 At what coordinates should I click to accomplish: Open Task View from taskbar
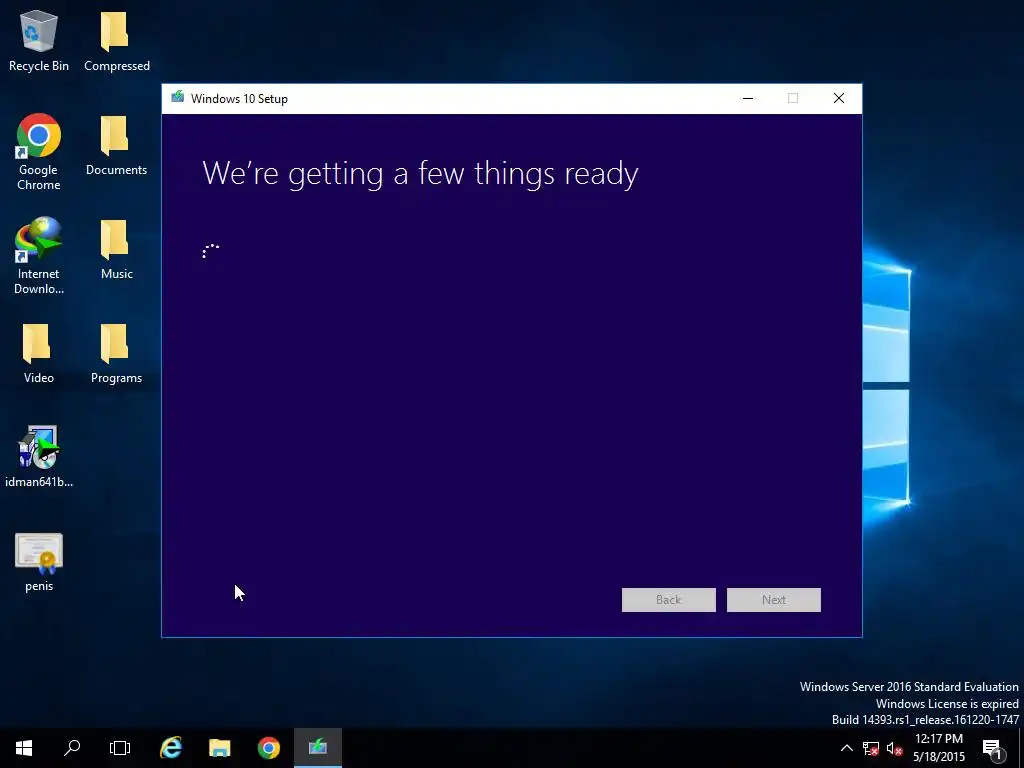pos(120,748)
